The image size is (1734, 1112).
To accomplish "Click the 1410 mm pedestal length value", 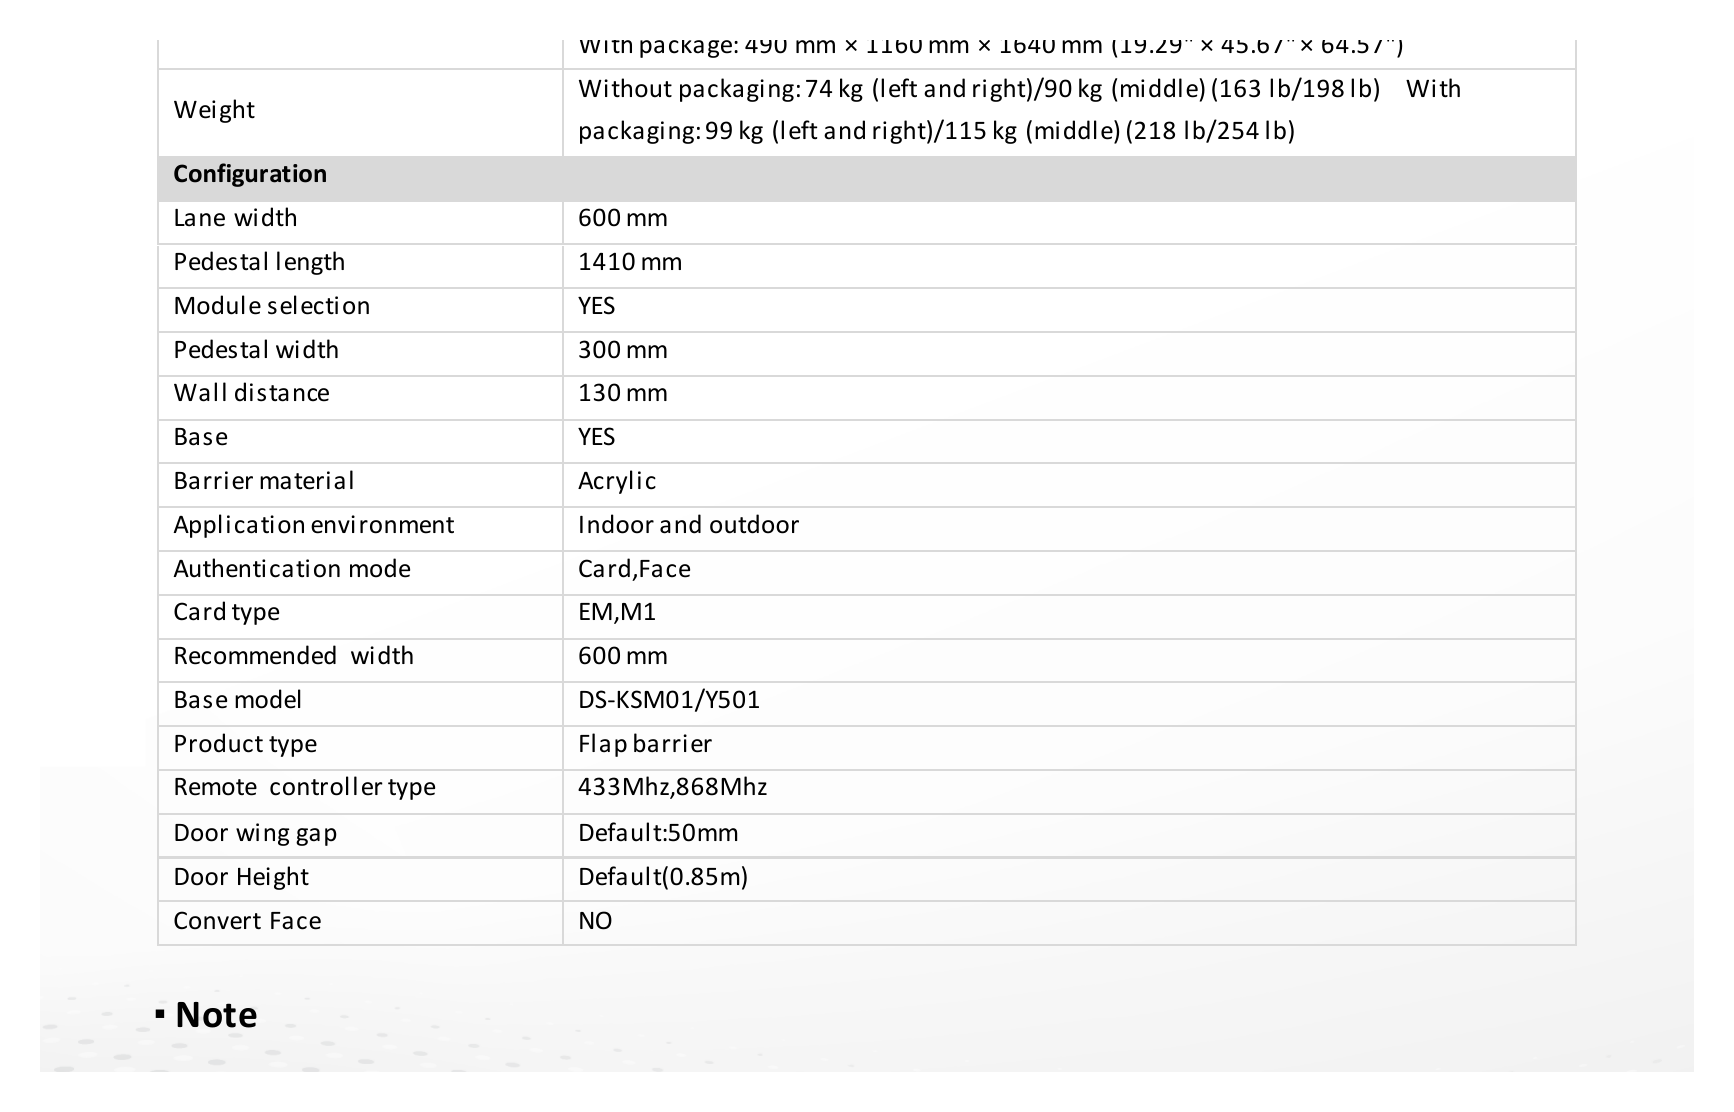I will (x=630, y=262).
